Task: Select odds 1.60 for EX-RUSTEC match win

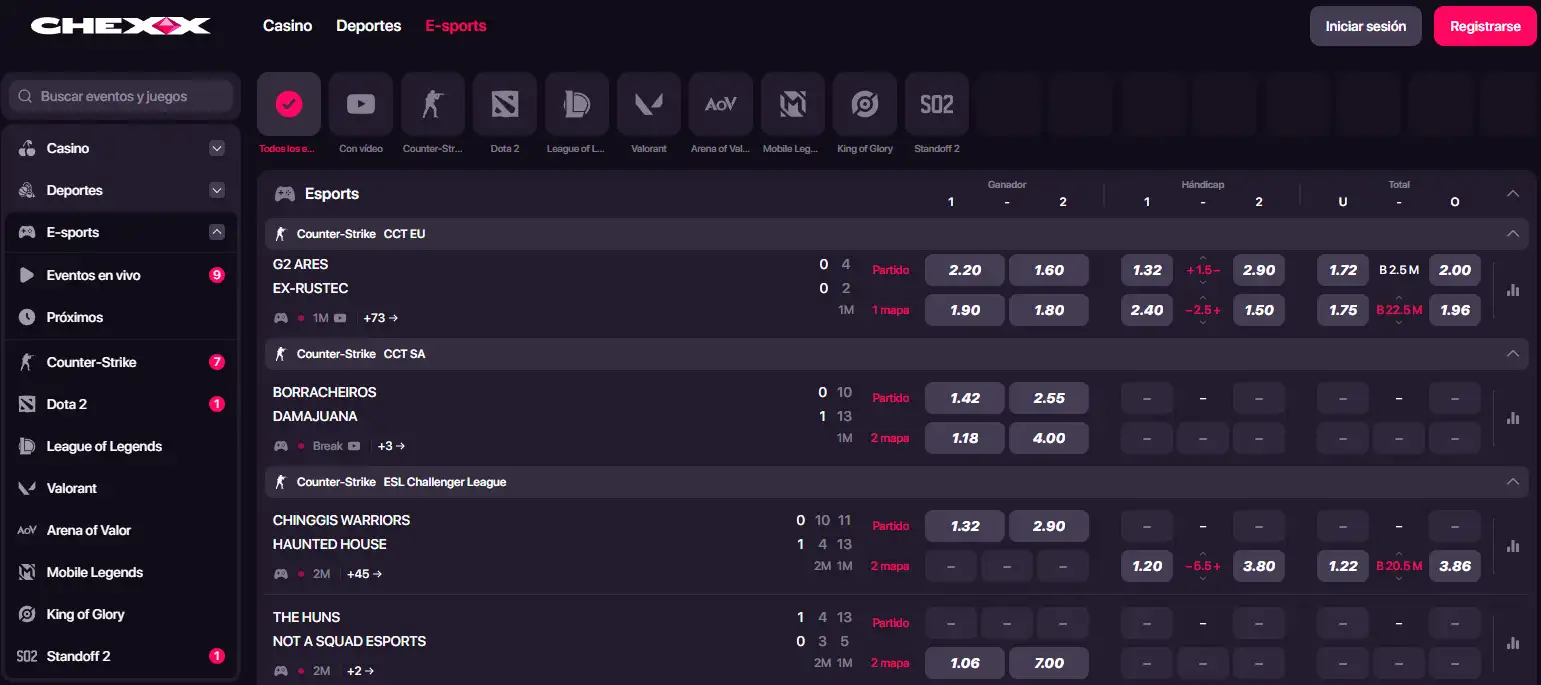Action: [x=1049, y=270]
